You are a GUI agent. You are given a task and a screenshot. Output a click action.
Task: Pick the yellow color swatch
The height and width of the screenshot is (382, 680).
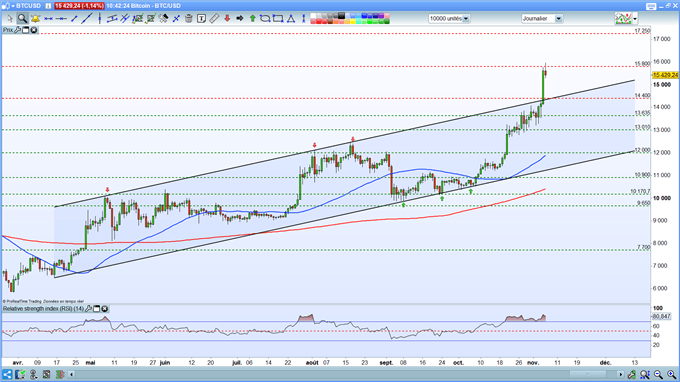click(352, 21)
